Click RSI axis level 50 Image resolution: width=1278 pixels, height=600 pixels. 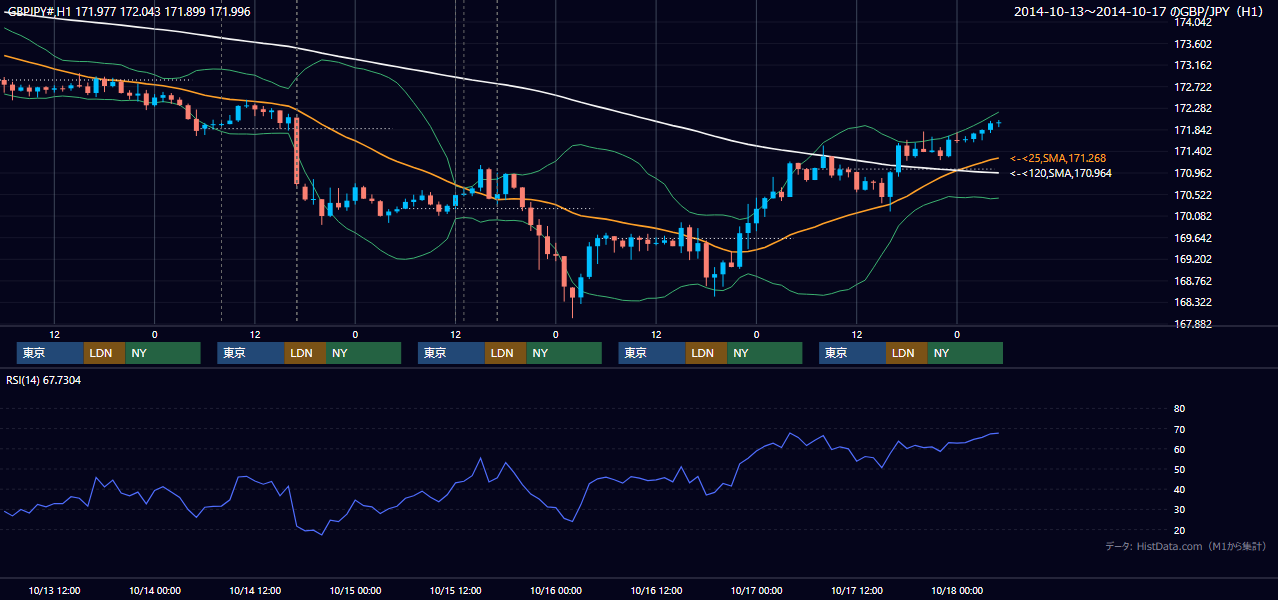(1179, 469)
